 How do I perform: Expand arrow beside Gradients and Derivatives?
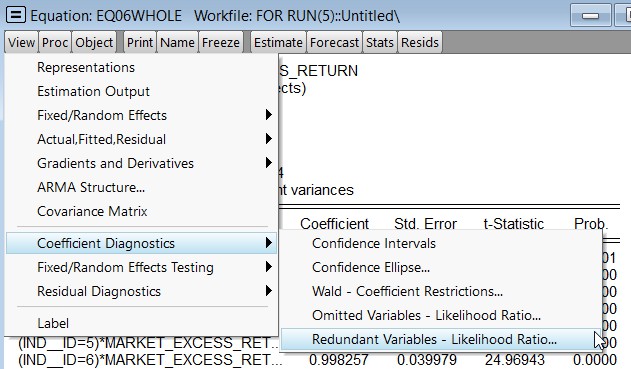(x=269, y=163)
